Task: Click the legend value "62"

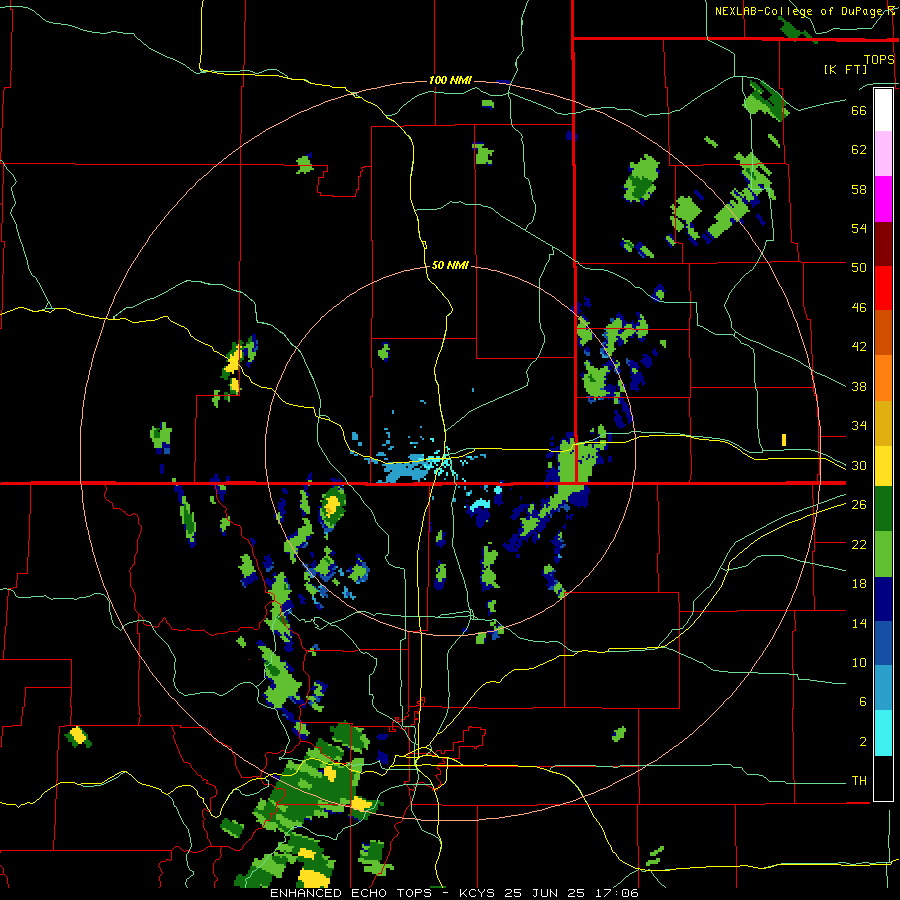Action: coord(859,150)
